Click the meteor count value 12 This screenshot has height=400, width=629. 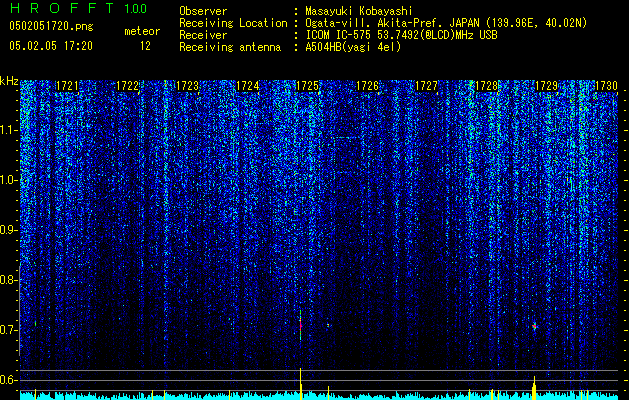tap(145, 46)
